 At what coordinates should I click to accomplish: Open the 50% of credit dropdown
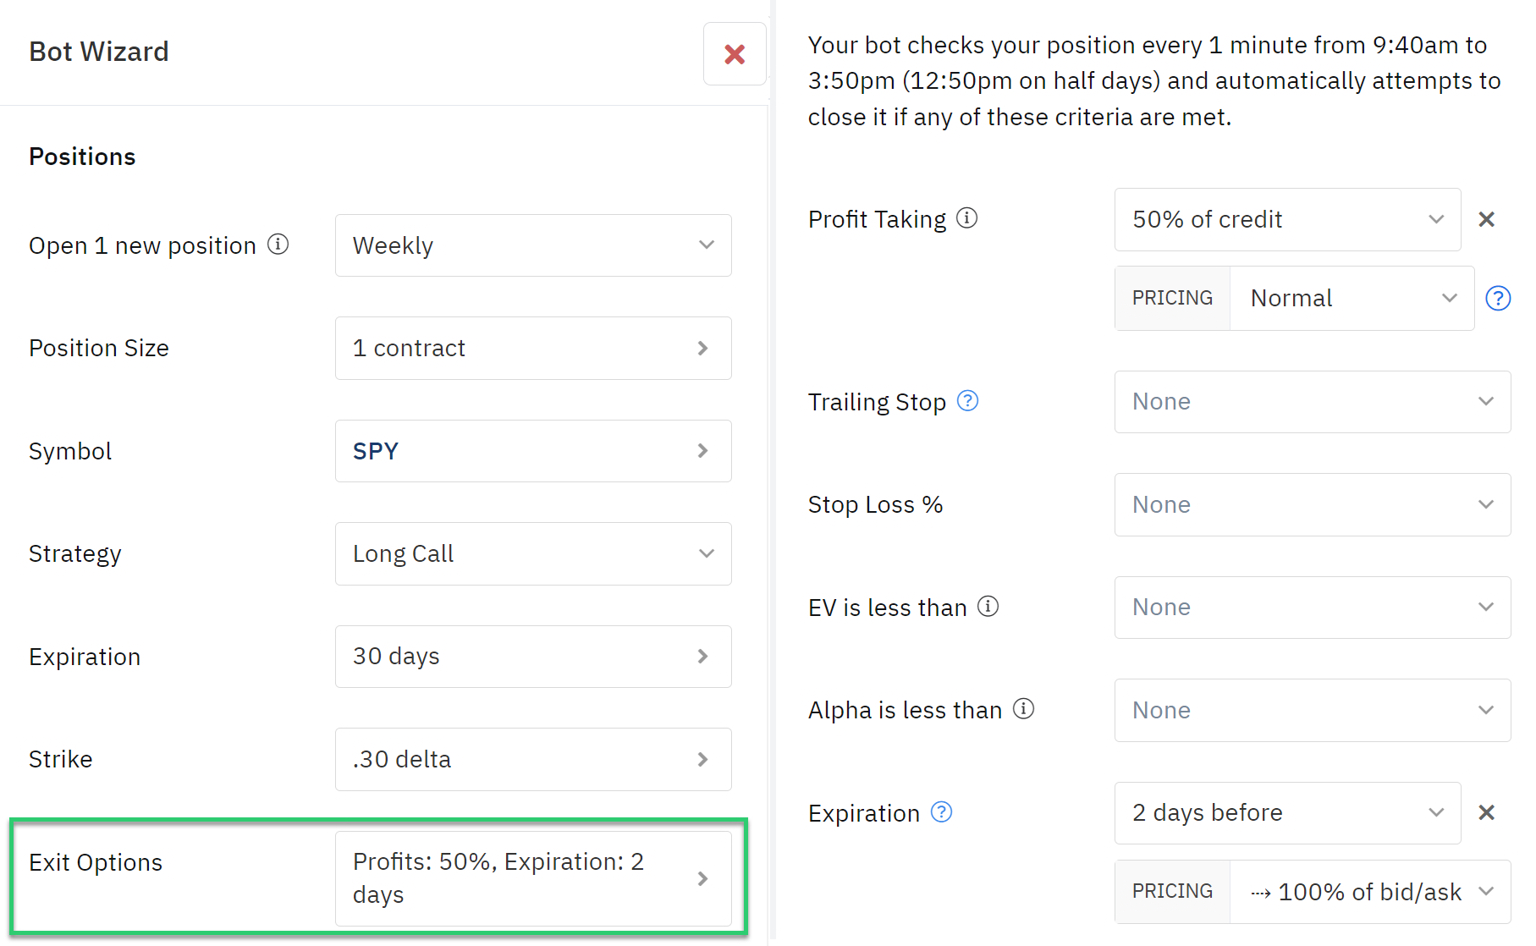click(1287, 219)
